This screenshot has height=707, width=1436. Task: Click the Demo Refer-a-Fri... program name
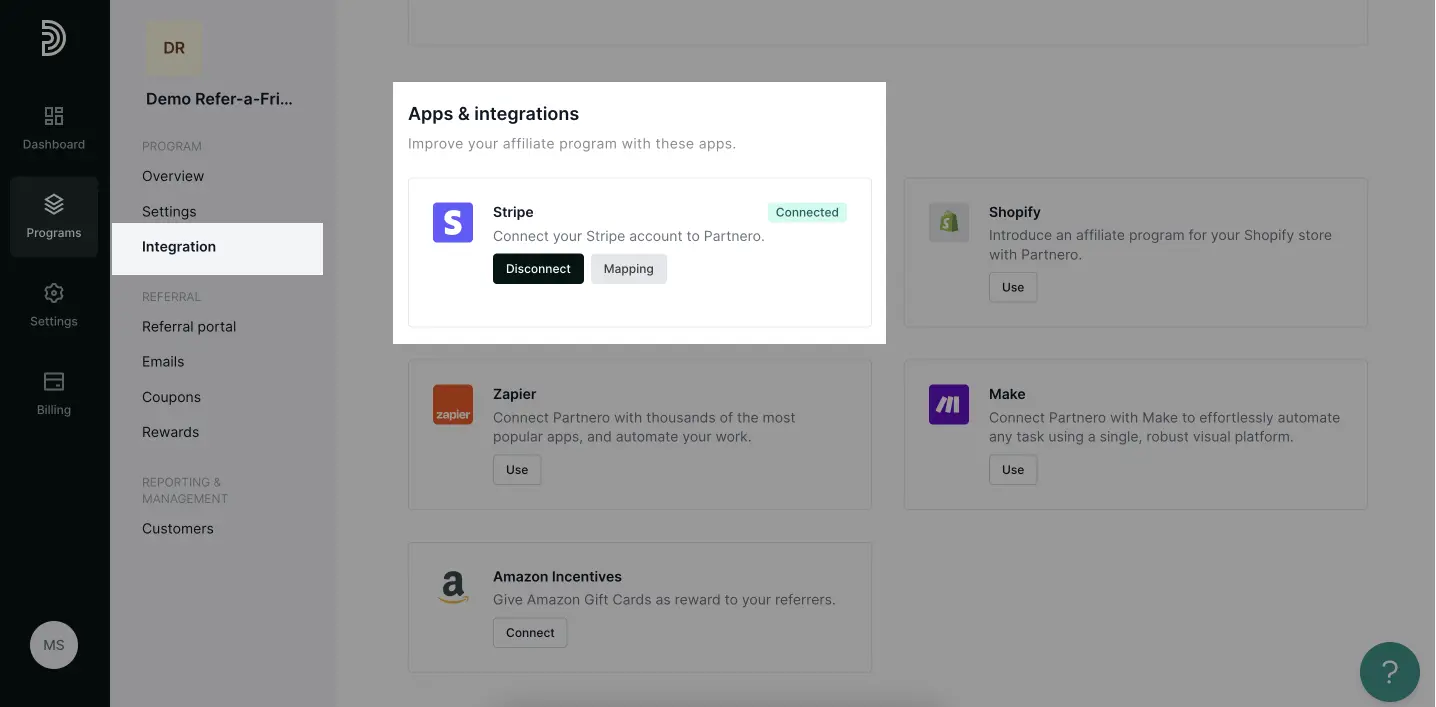(220, 99)
